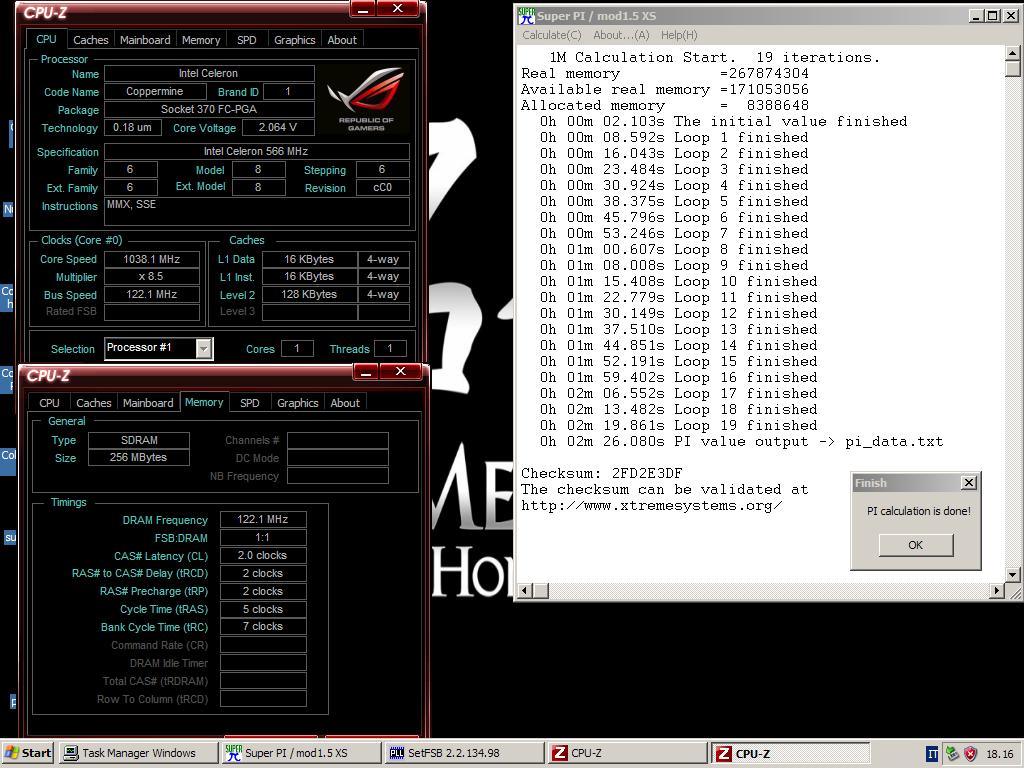The image size is (1024, 768).
Task: Click the Coppermine code name field
Action: tap(155, 91)
